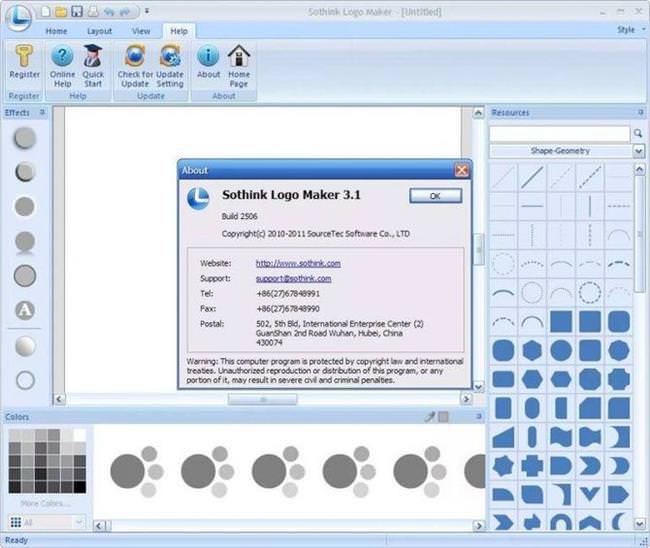Open the Style dropdown menu
The width and height of the screenshot is (650, 548).
click(x=631, y=29)
